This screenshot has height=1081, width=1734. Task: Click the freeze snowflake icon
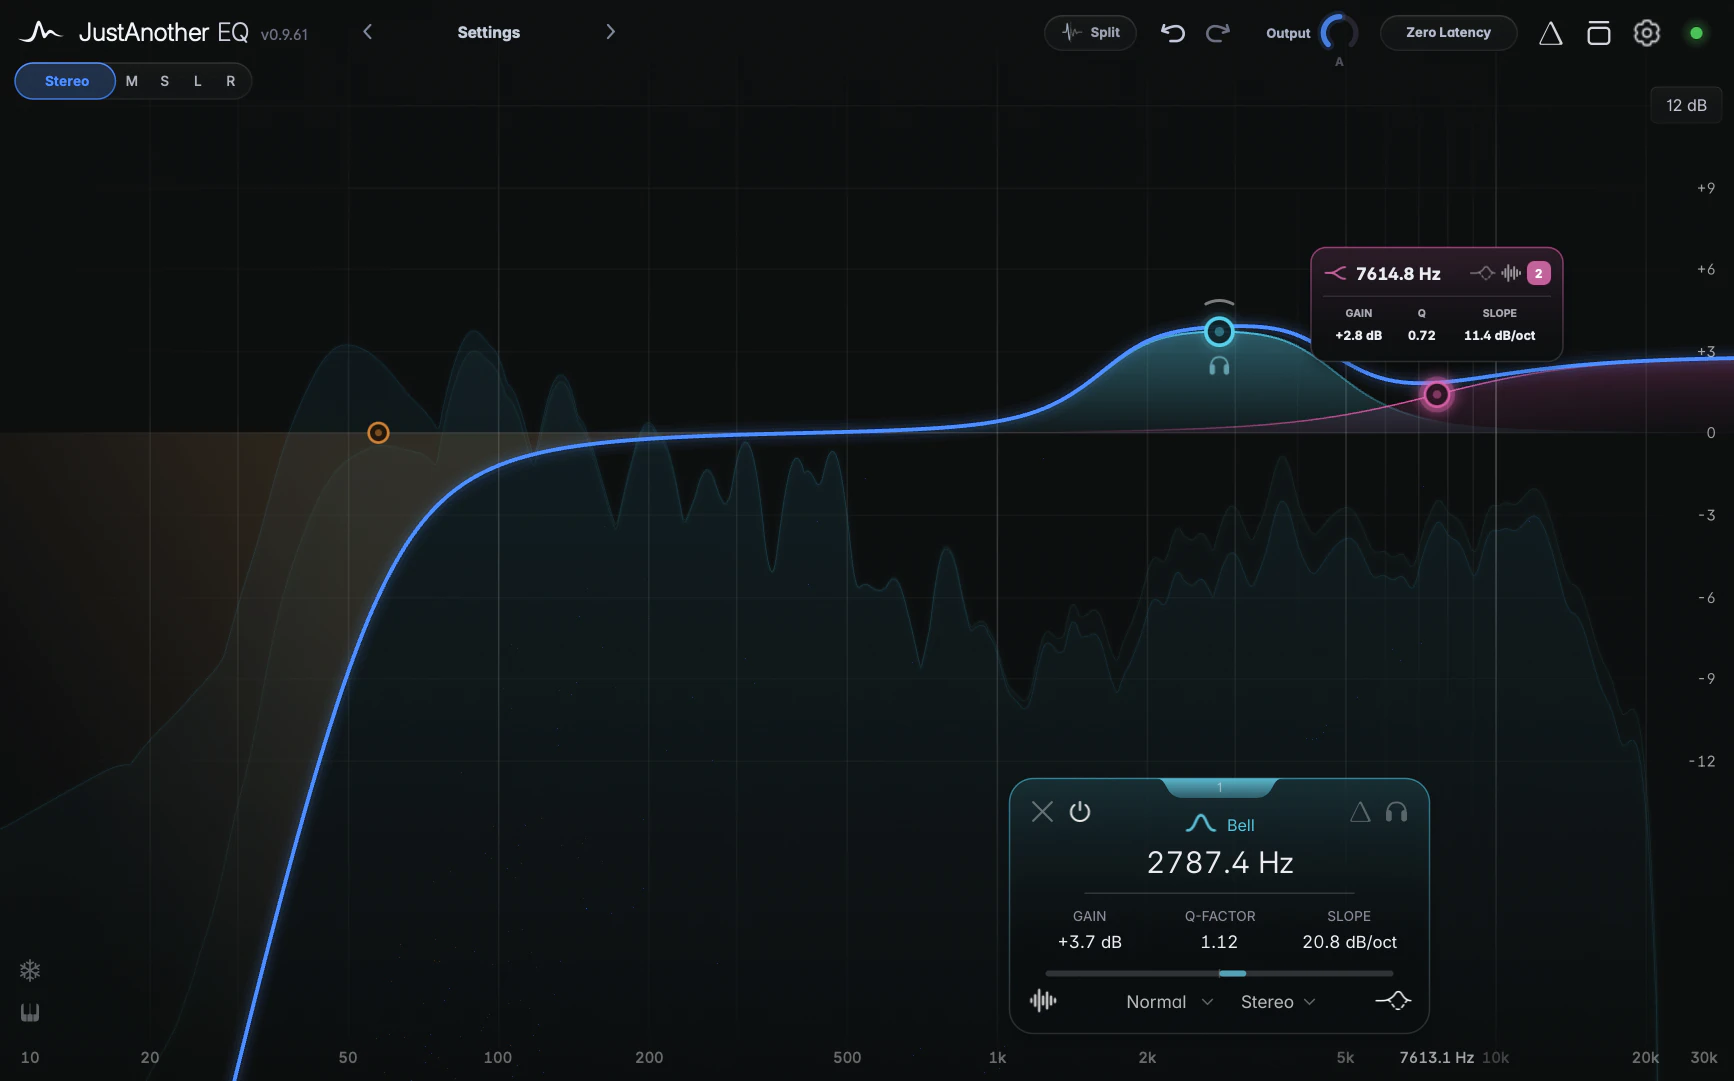pos(30,970)
